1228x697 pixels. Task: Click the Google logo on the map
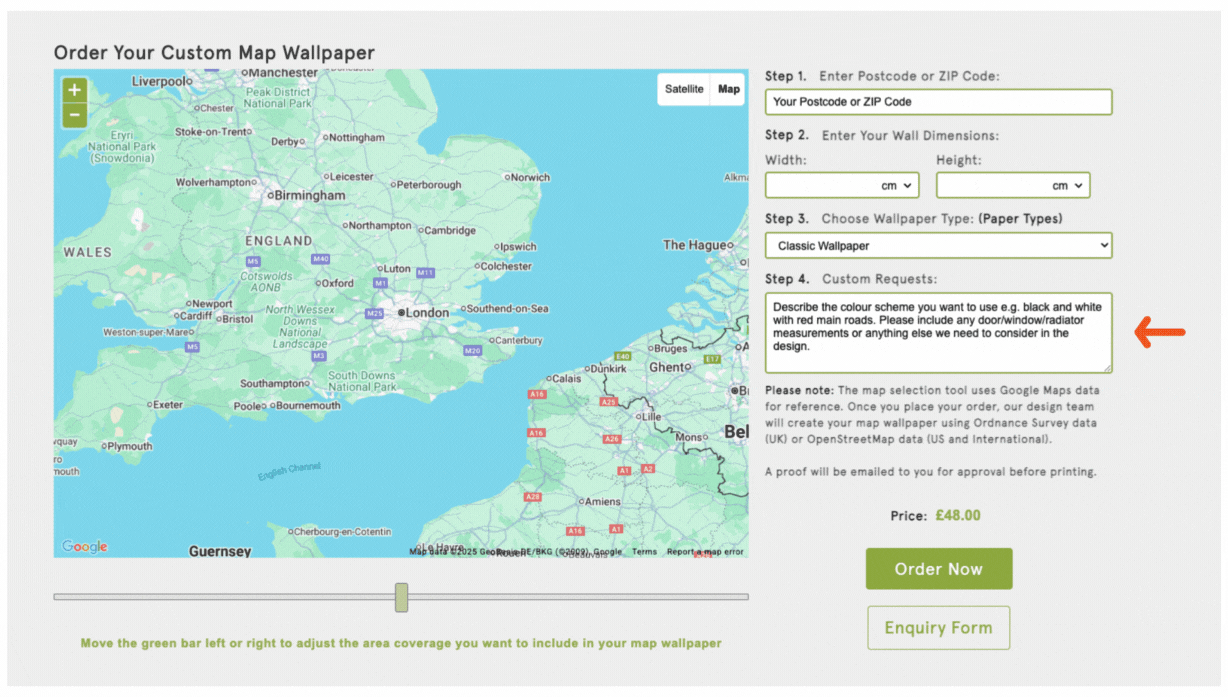(85, 546)
